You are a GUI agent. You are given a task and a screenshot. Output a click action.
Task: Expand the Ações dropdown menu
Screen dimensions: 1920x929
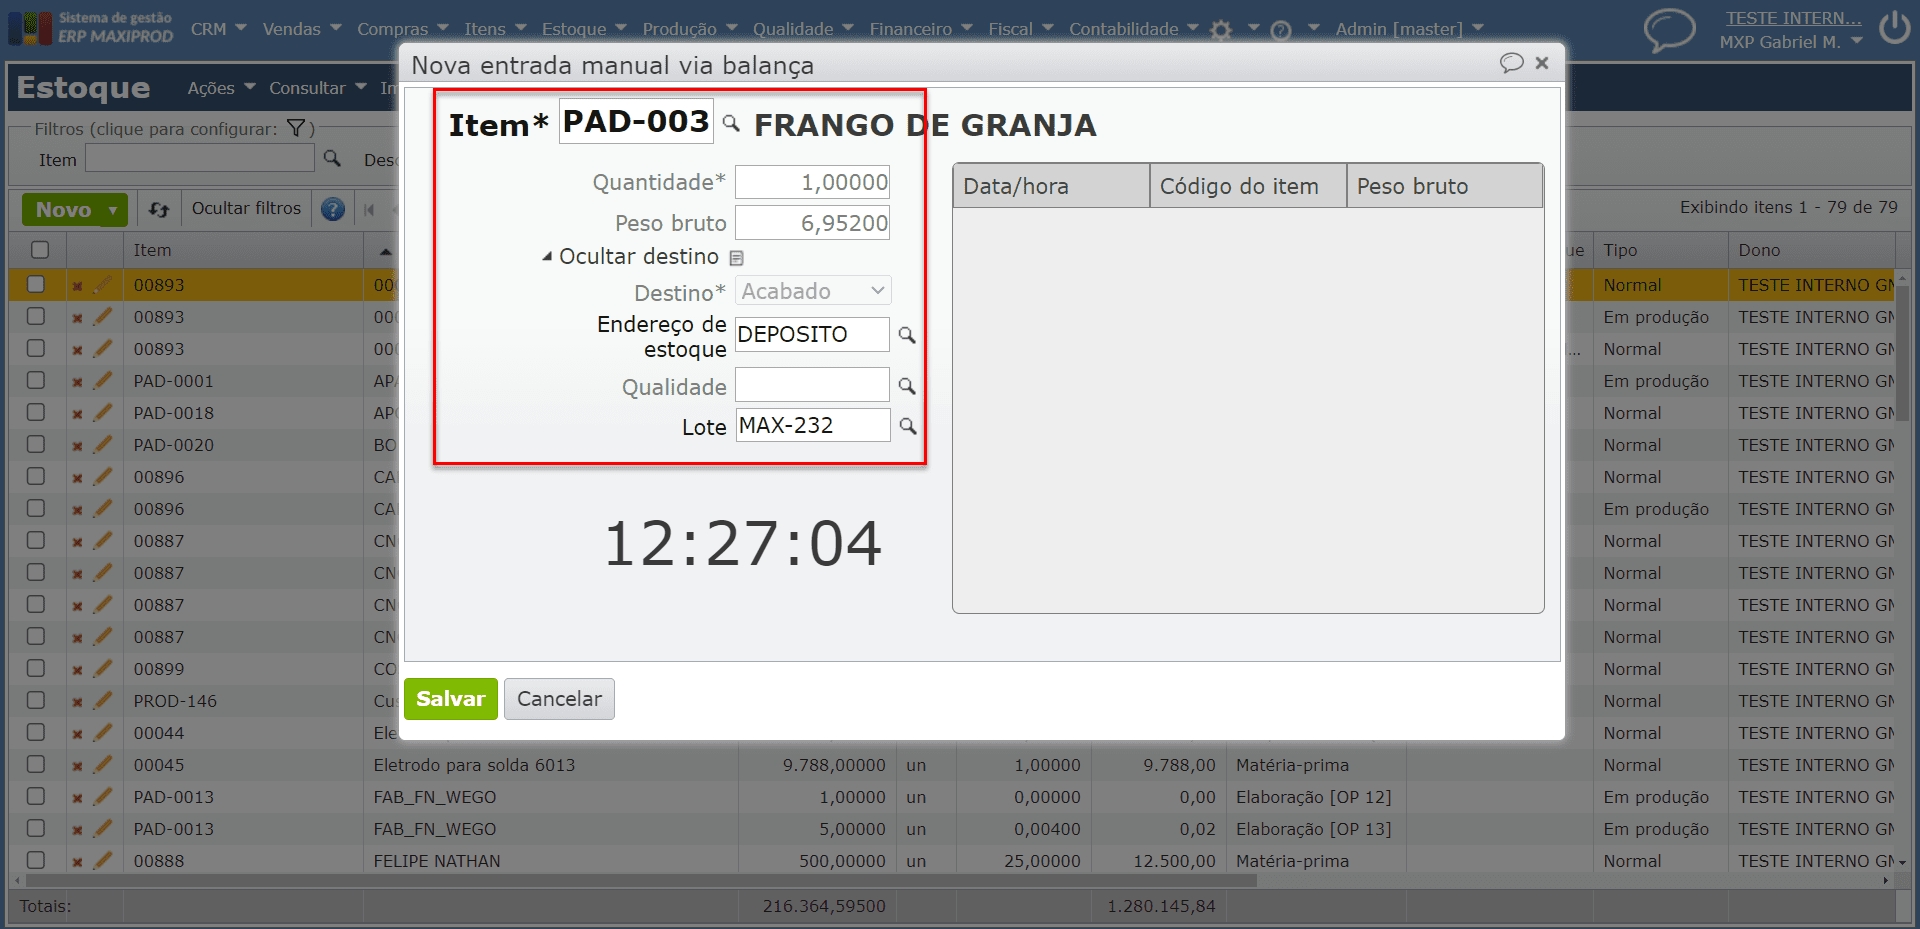tap(221, 88)
